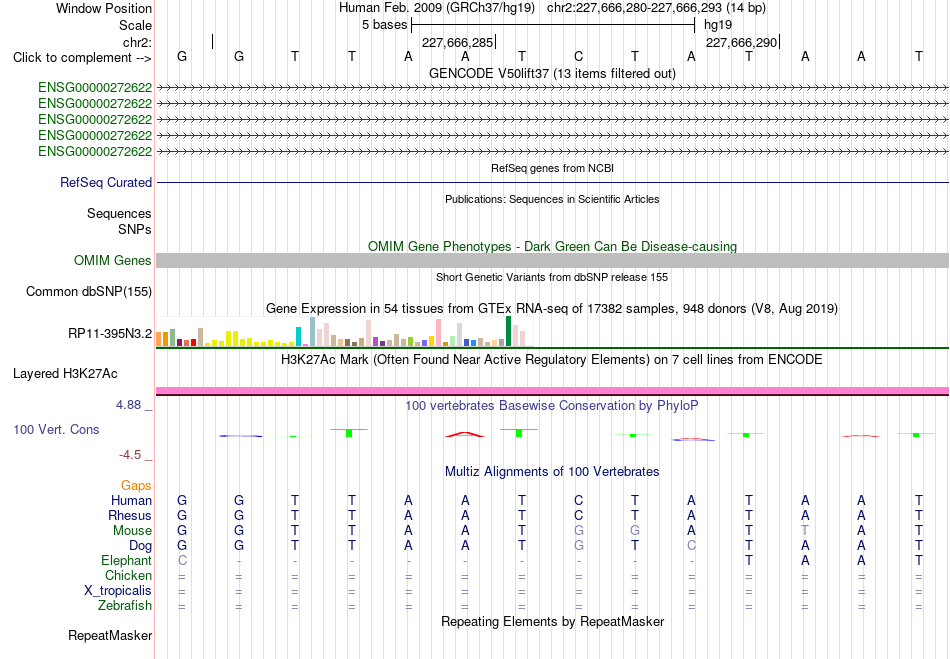
Task: Click the OMIM Genes side label
Action: point(113,260)
